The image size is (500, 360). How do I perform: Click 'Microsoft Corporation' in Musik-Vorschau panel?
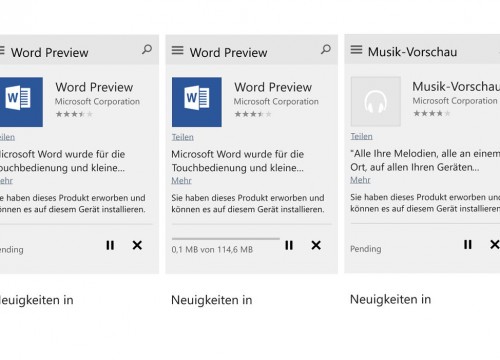coord(455,101)
